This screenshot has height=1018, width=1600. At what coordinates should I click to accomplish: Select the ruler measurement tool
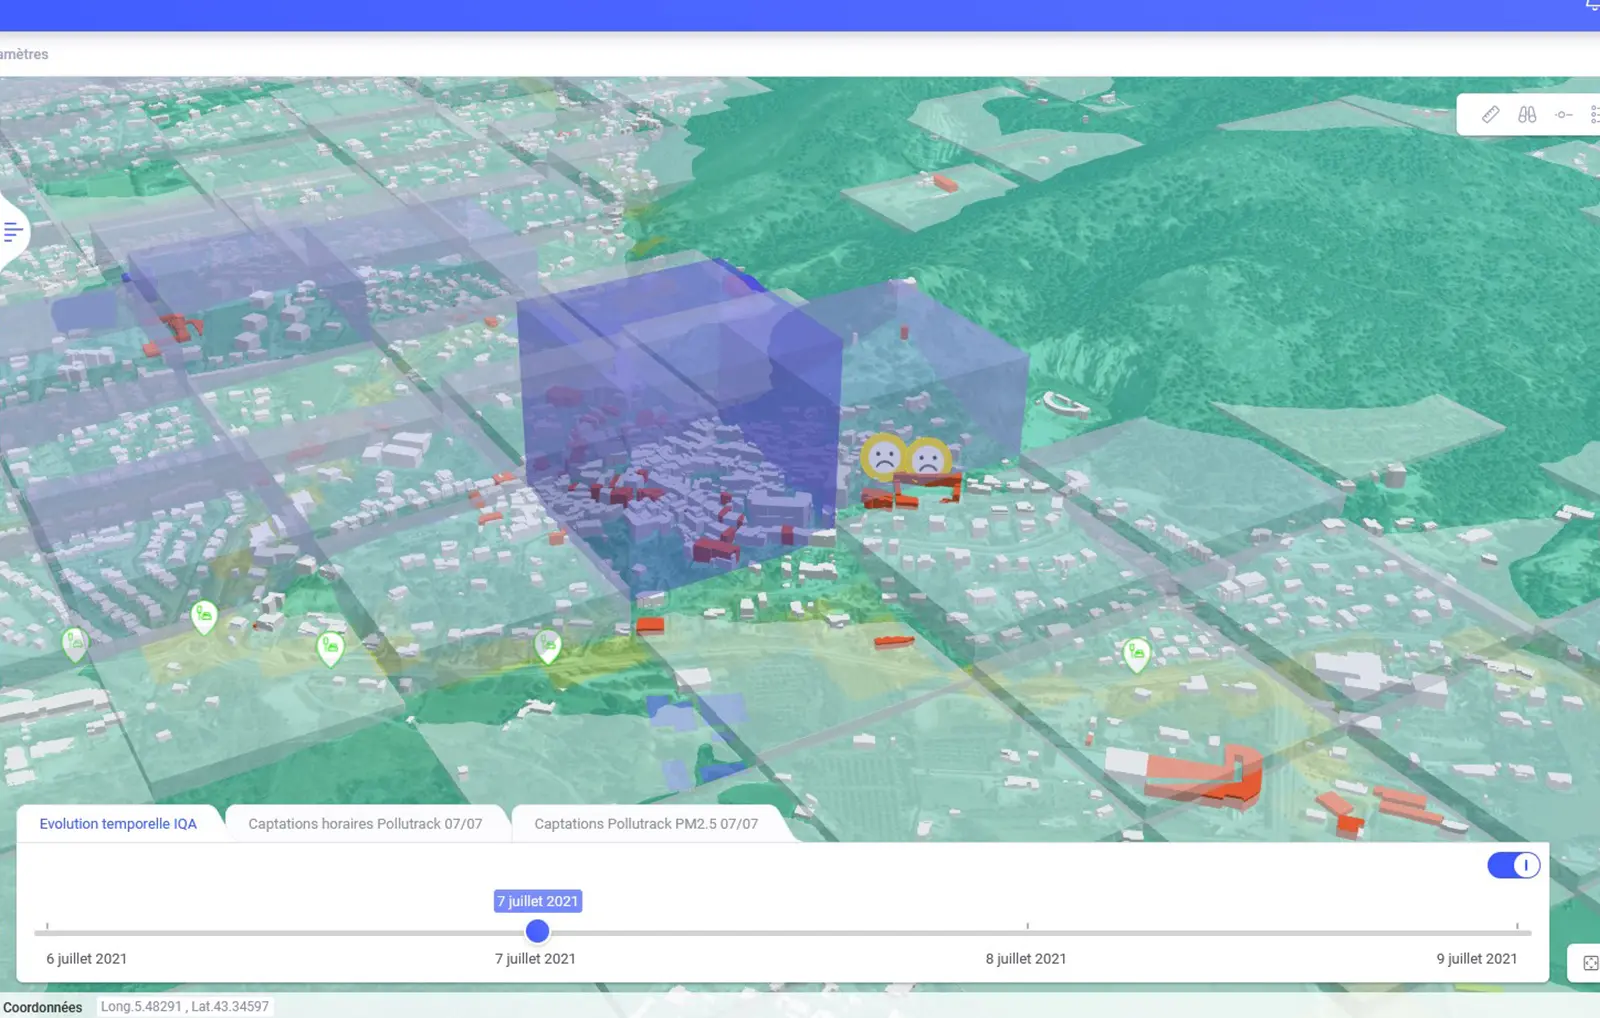[1490, 115]
